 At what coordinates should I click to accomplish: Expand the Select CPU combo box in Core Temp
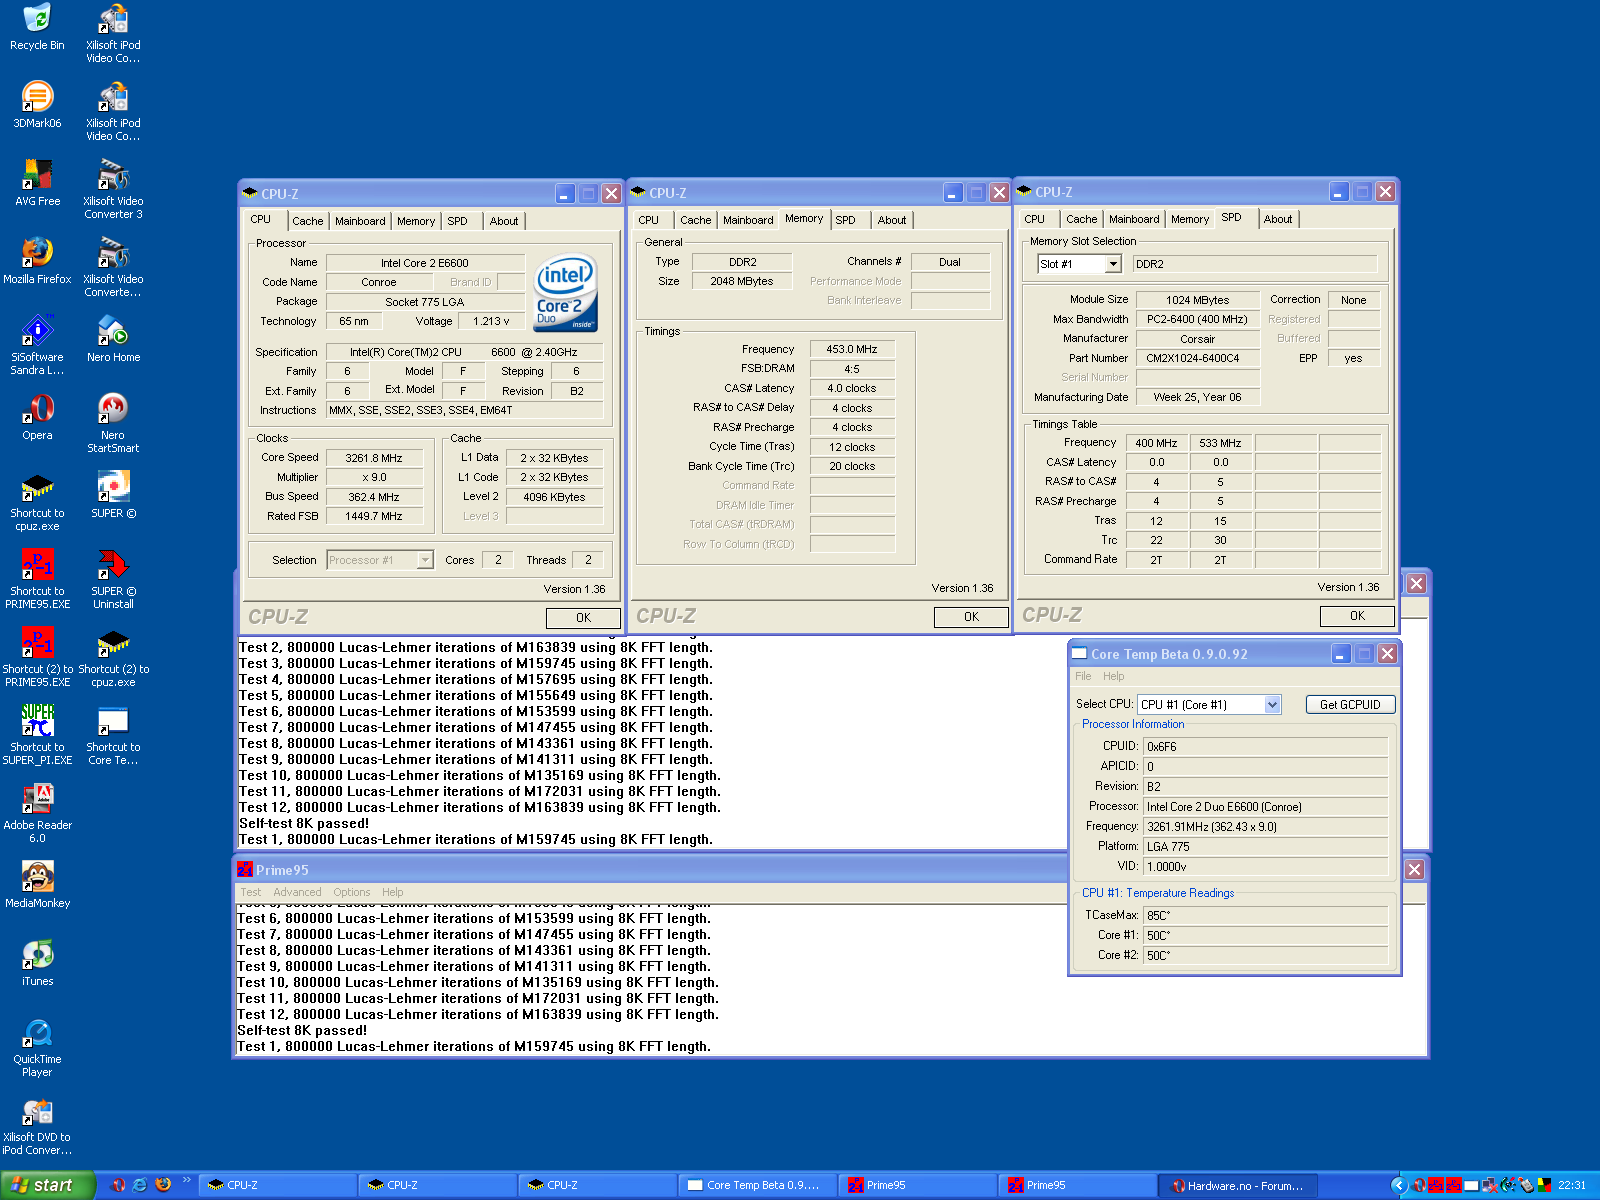(x=1272, y=704)
